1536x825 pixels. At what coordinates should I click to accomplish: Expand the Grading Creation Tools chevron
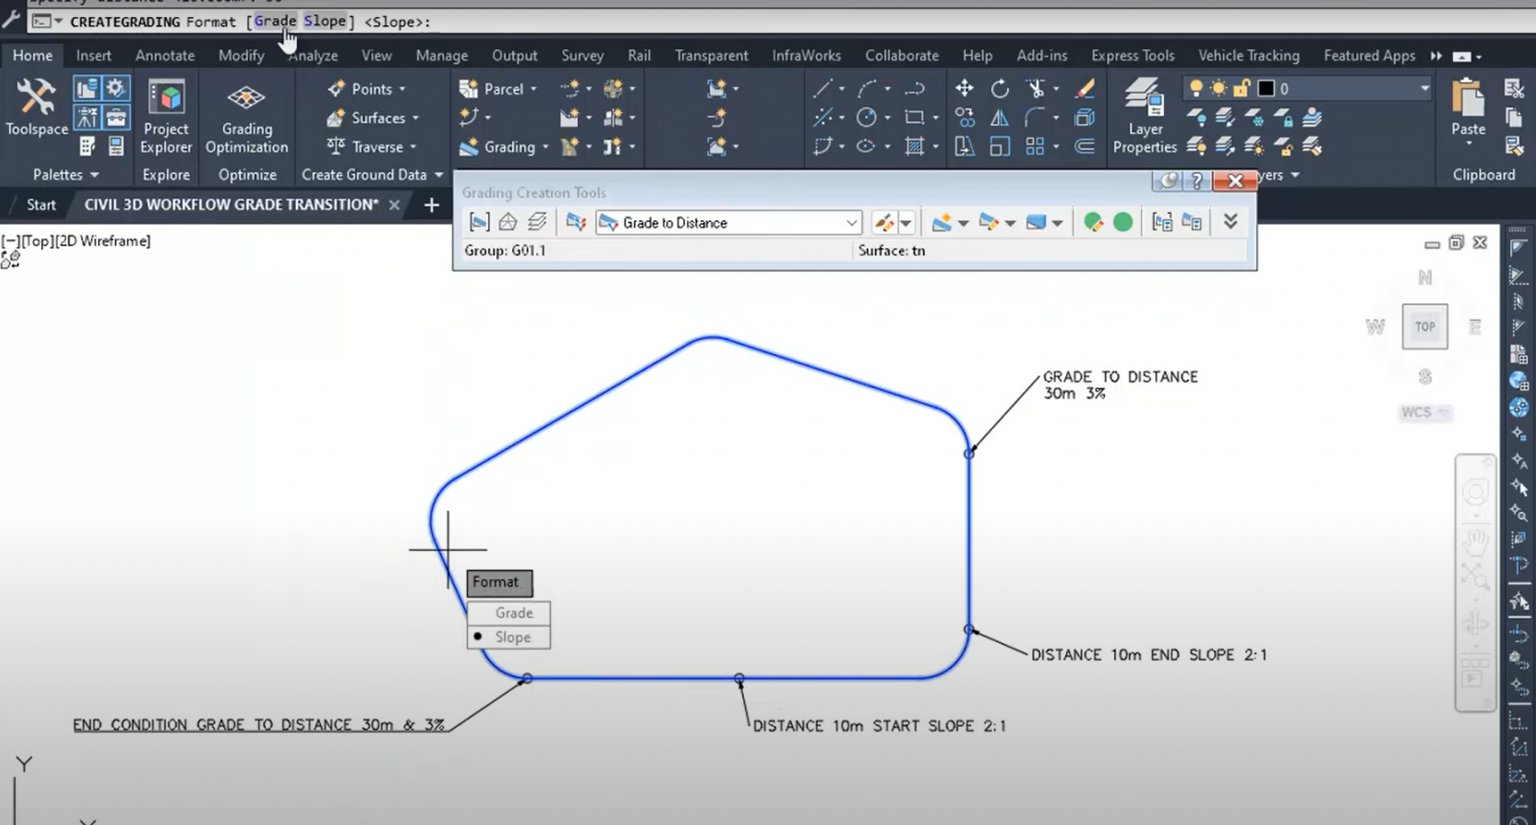pos(1230,222)
